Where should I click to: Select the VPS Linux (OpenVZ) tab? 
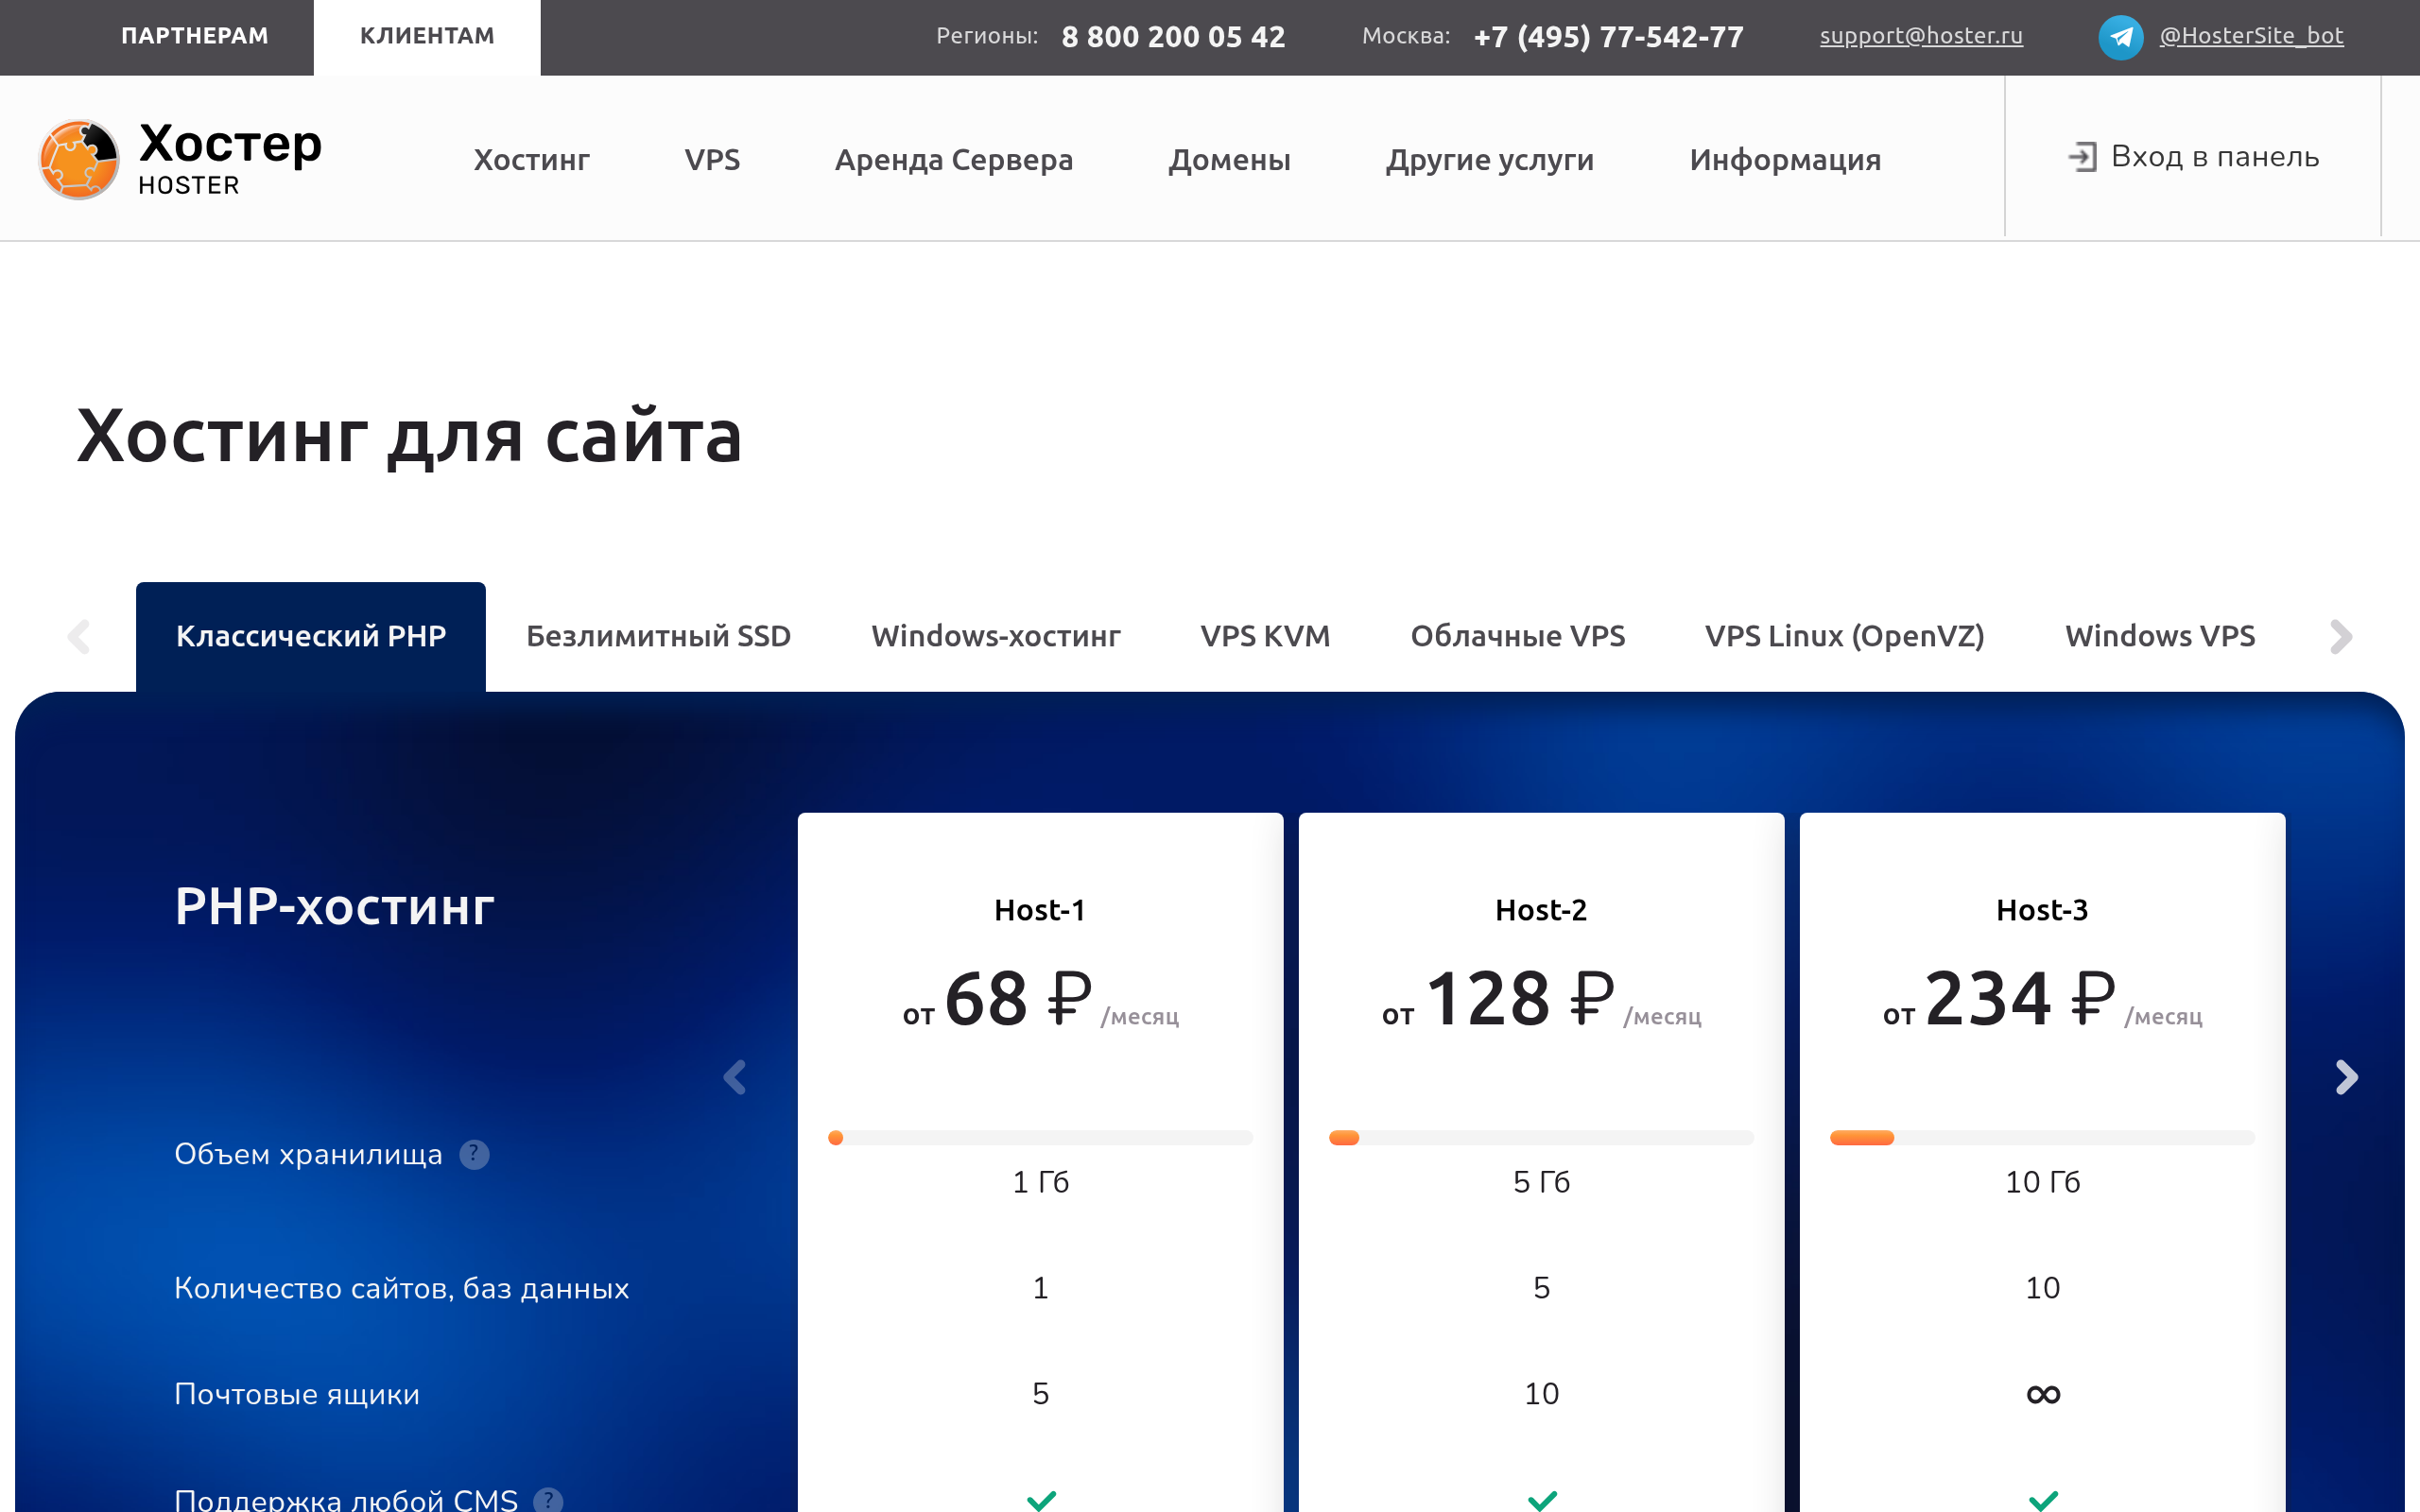pyautogui.click(x=1845, y=636)
